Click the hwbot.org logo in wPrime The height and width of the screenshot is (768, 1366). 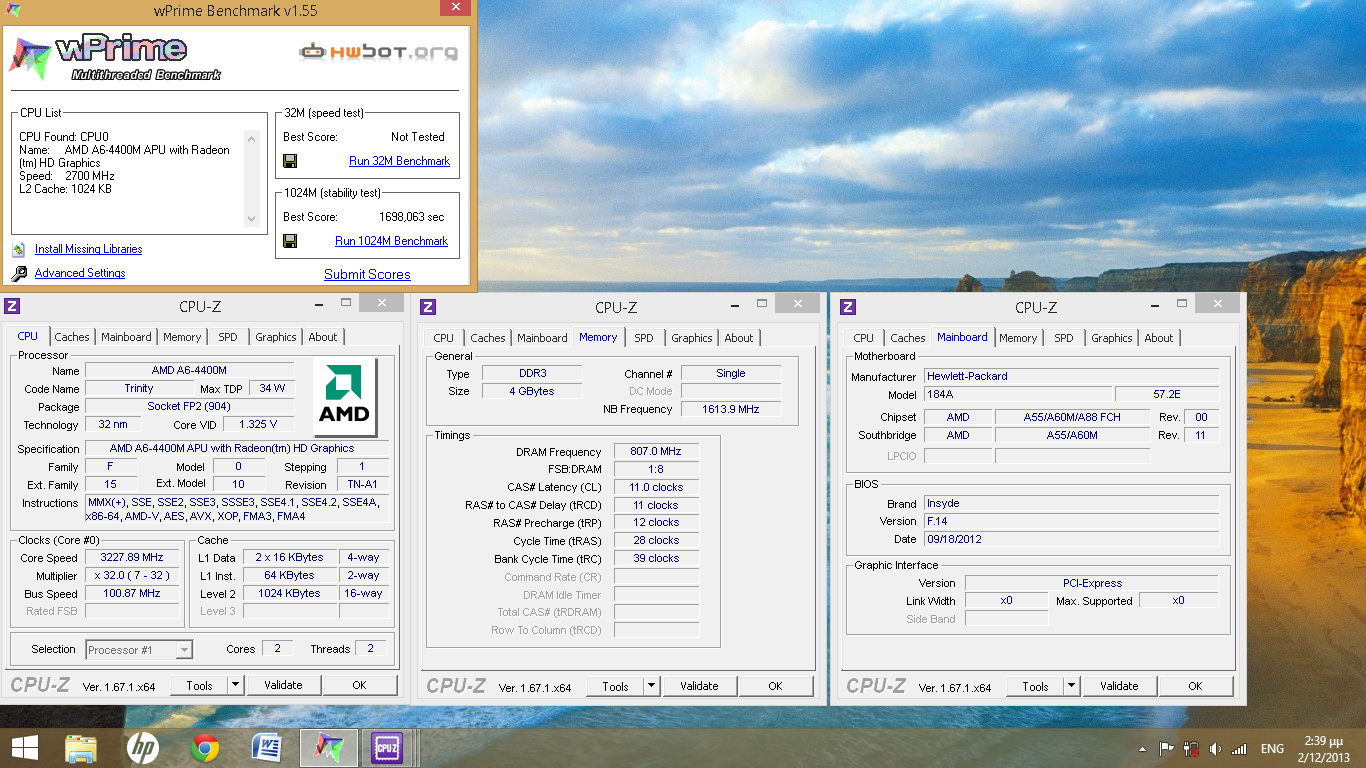pos(380,51)
